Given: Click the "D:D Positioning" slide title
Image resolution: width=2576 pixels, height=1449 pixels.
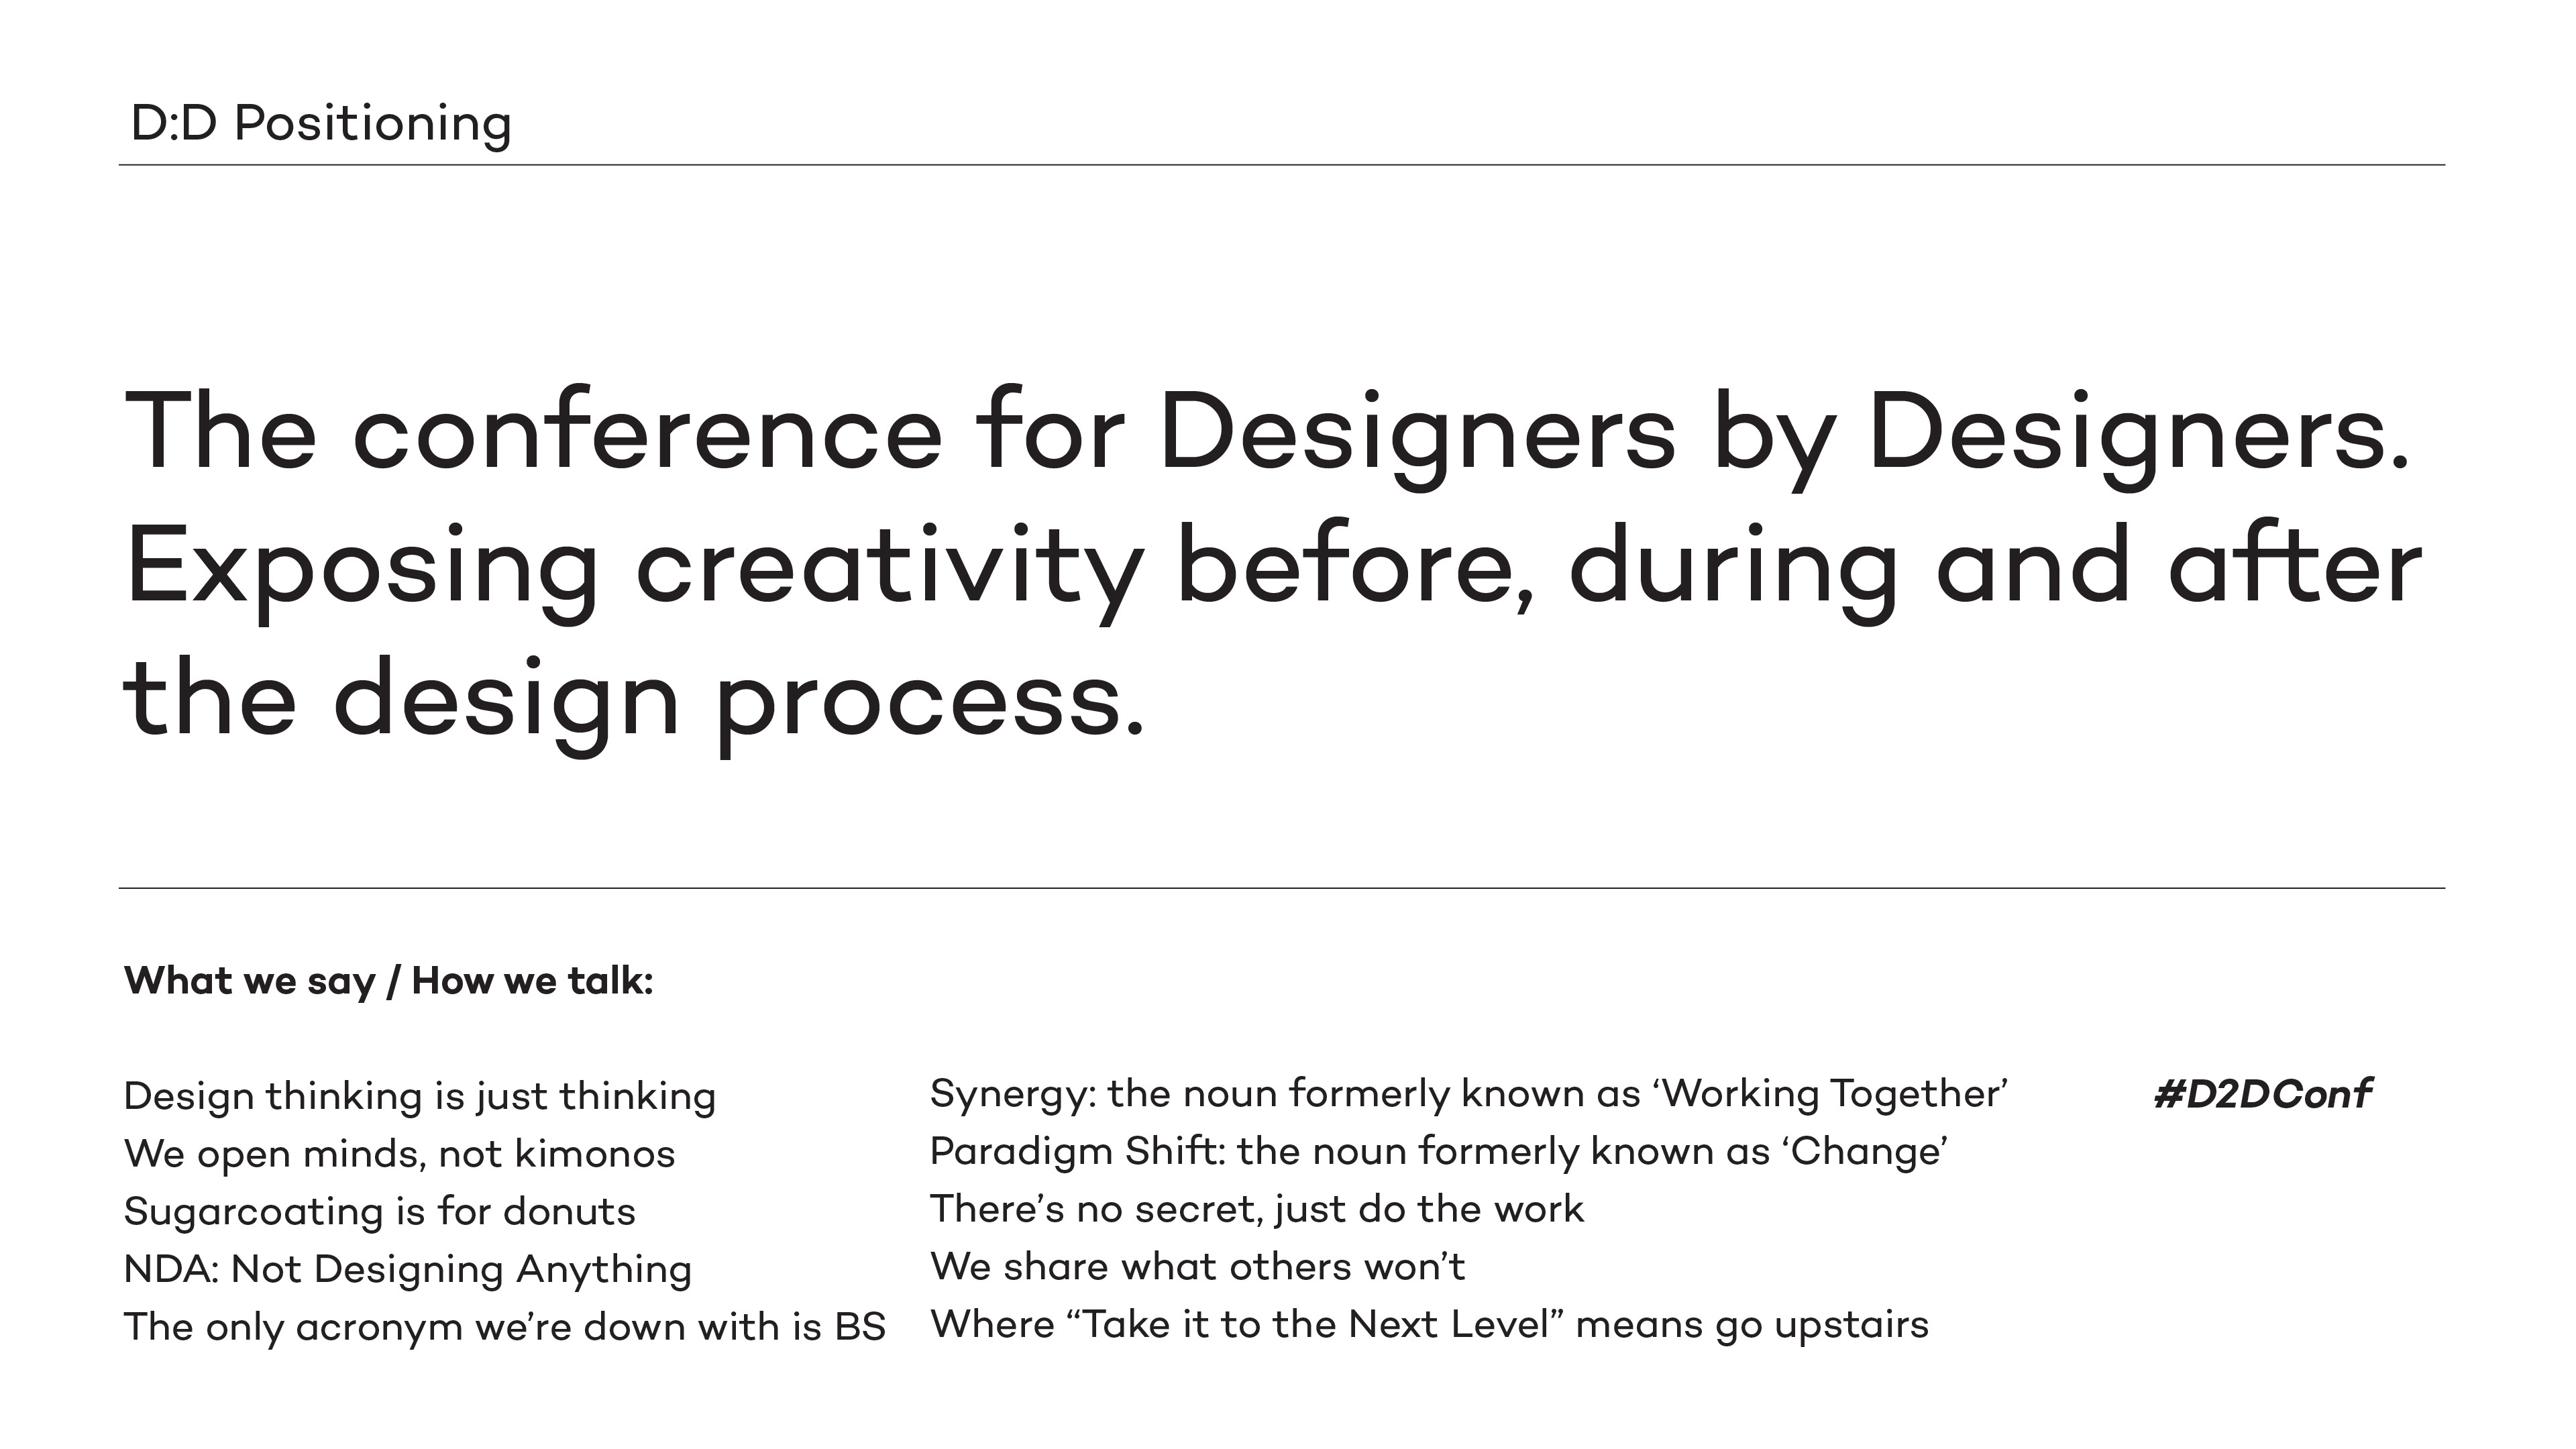Looking at the screenshot, I should tap(321, 124).
